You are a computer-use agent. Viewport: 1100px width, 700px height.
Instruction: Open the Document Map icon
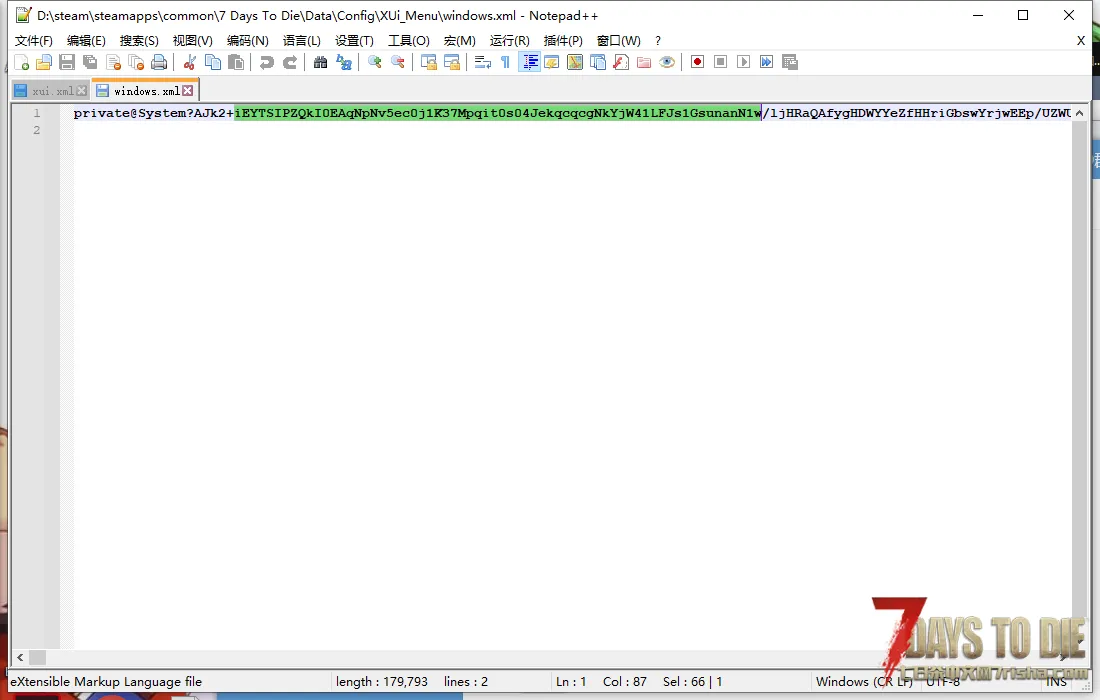tap(575, 62)
